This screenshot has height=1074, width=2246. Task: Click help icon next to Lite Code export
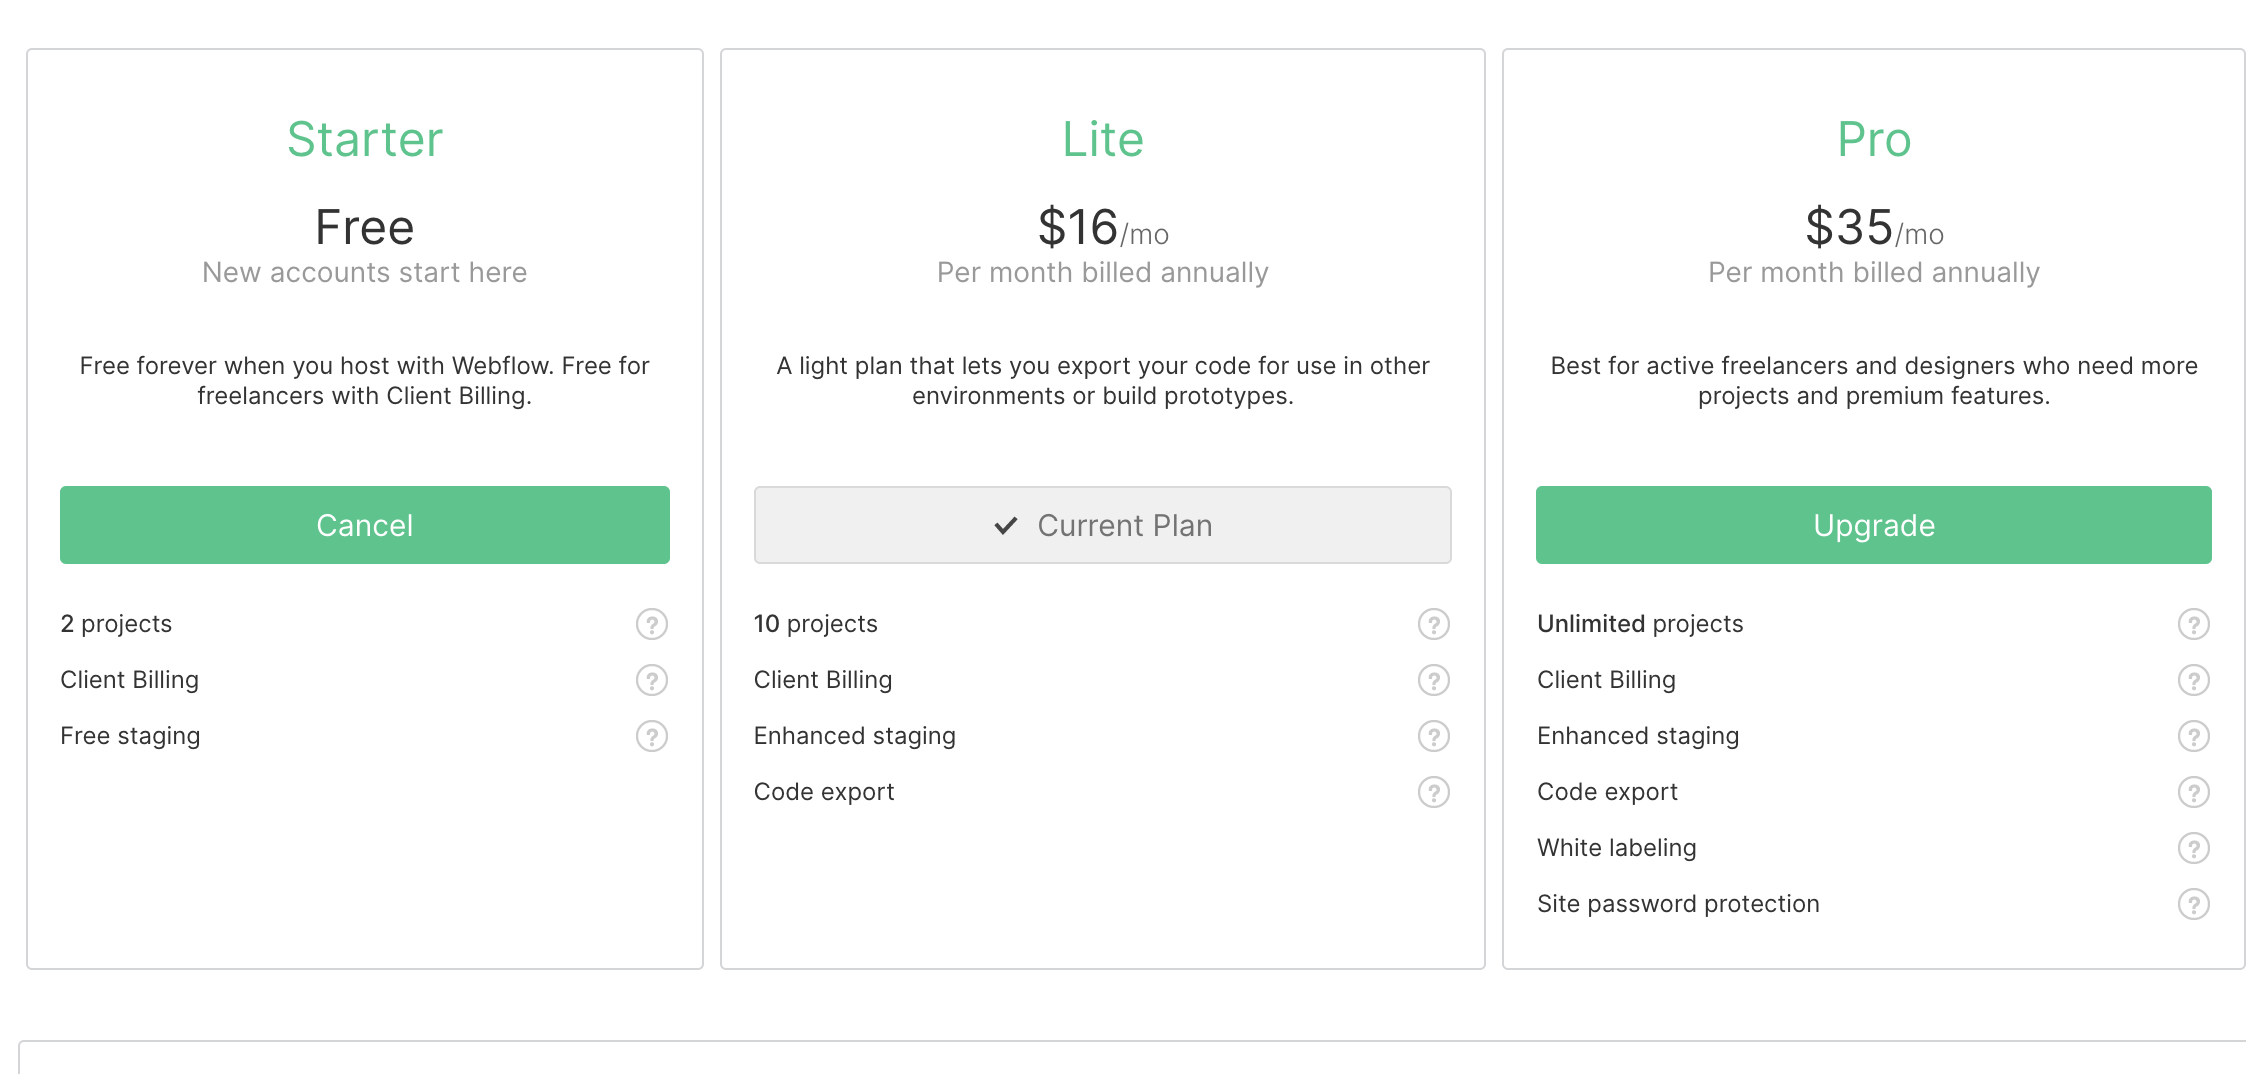coord(1434,792)
